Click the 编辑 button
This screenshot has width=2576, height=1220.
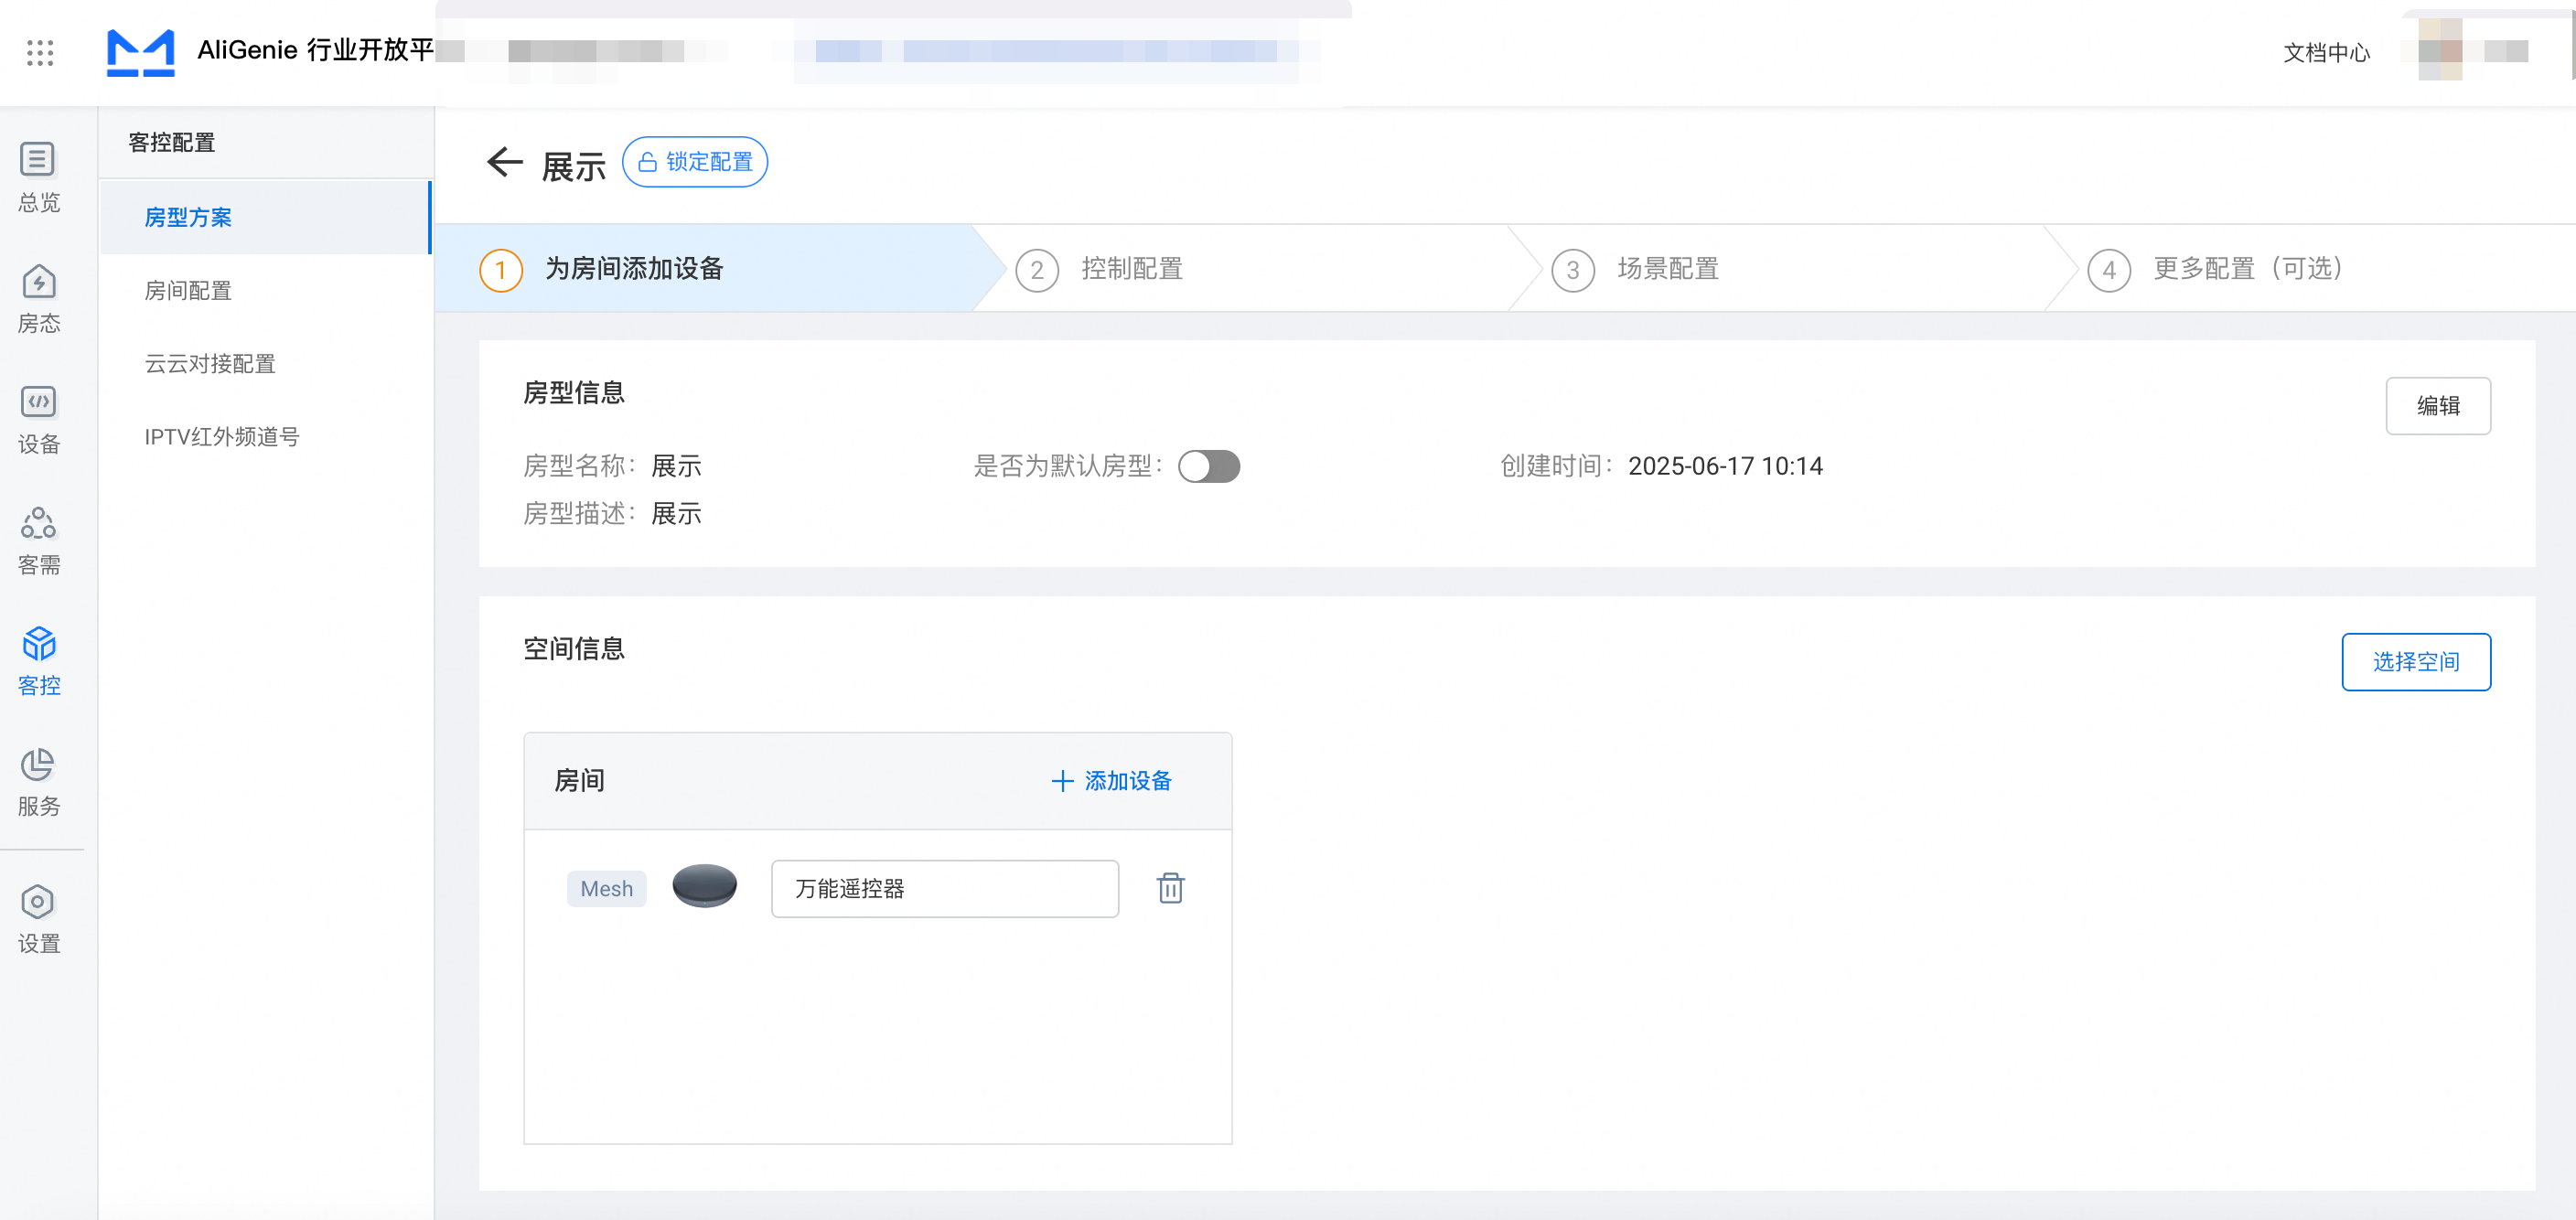click(x=2437, y=406)
